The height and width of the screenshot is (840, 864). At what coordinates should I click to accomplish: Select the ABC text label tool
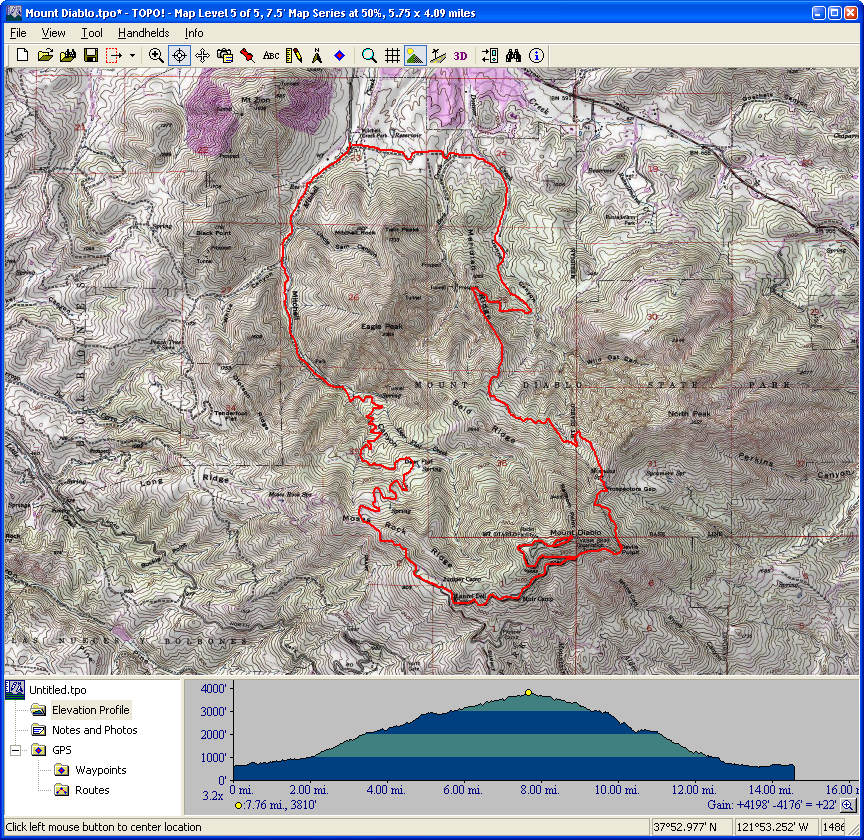271,56
